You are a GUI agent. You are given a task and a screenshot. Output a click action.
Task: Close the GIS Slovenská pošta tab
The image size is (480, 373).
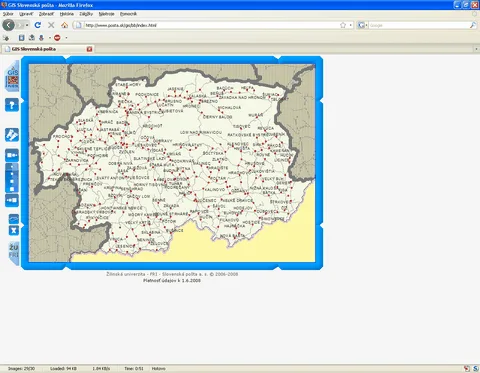(x=89, y=49)
